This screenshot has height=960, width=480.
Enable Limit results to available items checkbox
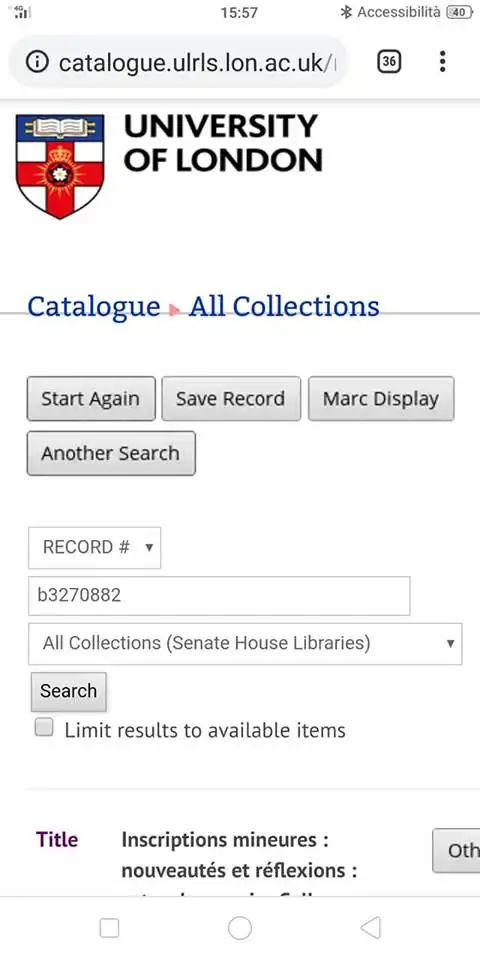tap(43, 727)
